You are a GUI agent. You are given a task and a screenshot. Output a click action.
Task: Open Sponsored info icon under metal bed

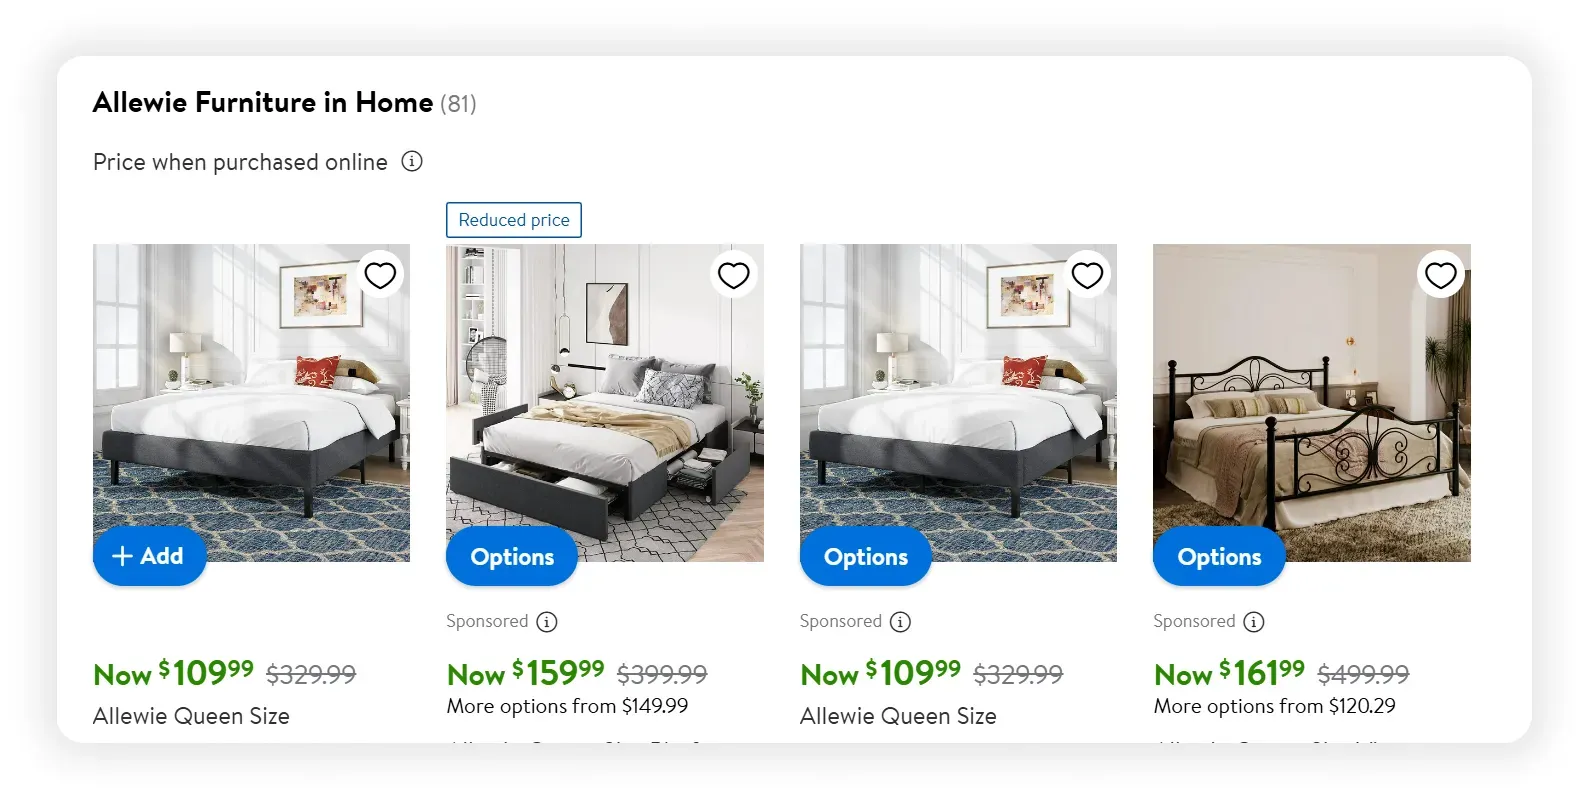1254,622
